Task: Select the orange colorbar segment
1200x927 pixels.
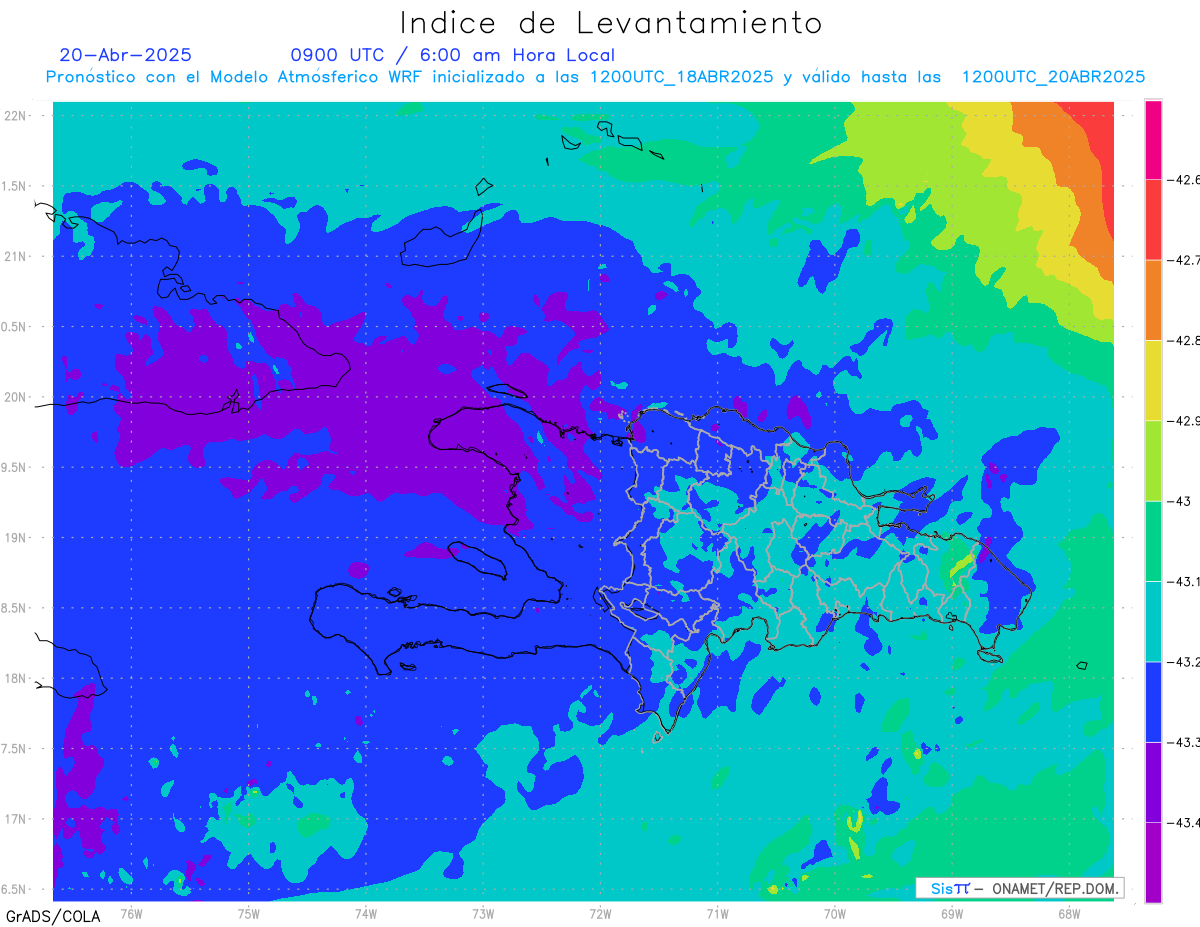Action: click(1153, 300)
